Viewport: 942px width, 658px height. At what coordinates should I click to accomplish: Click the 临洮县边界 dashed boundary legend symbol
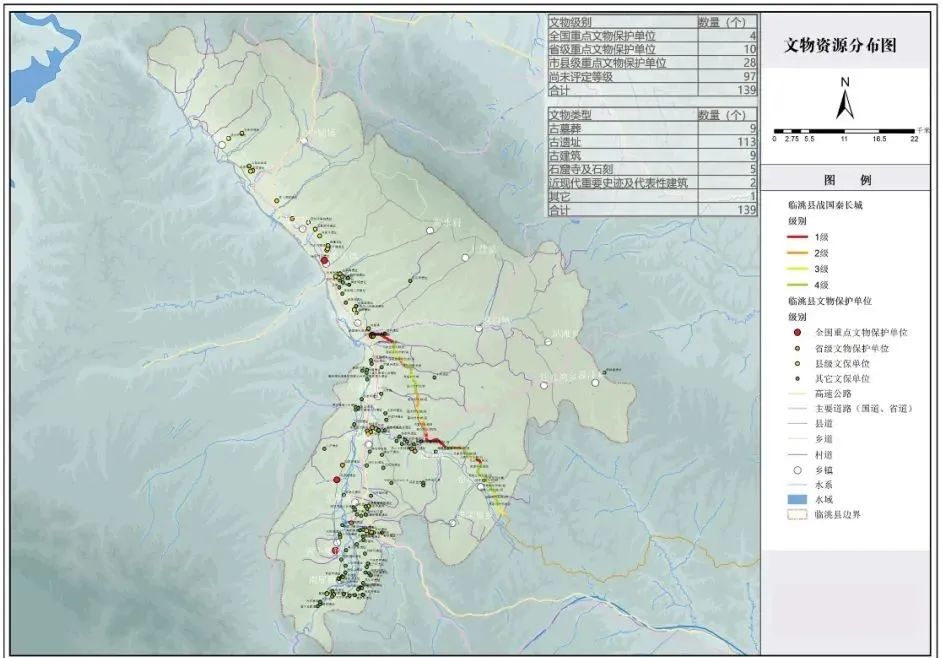(795, 514)
